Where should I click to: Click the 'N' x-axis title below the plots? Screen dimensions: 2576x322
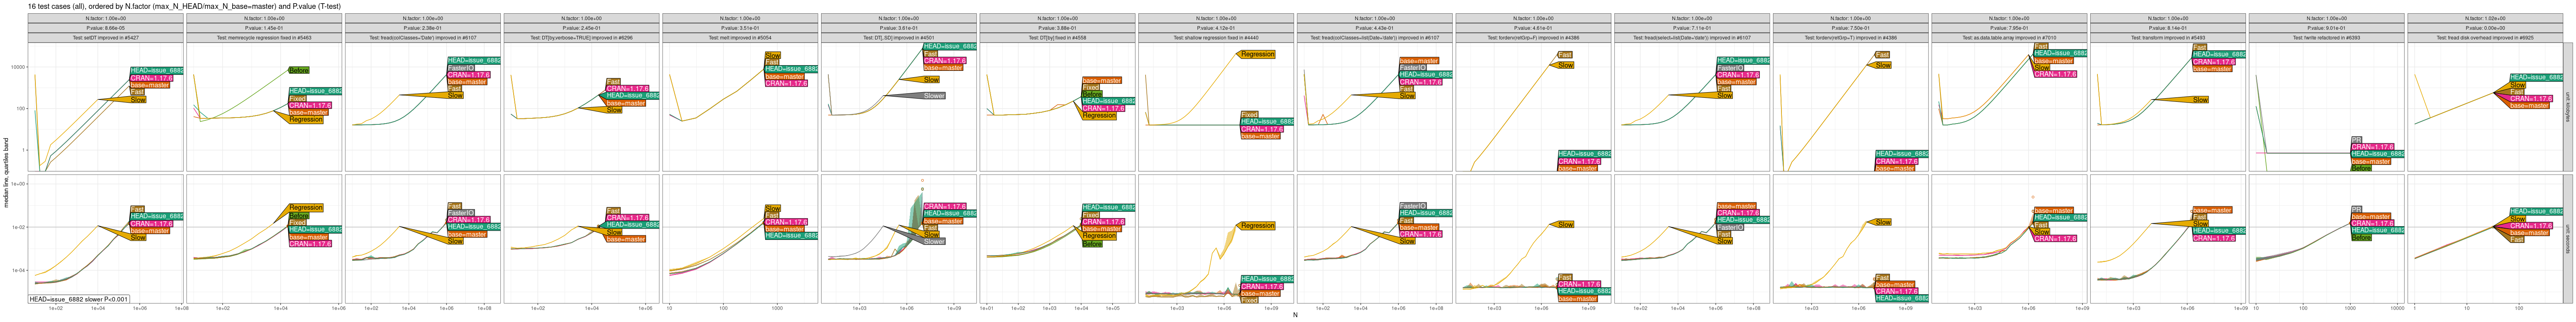coord(1294,315)
